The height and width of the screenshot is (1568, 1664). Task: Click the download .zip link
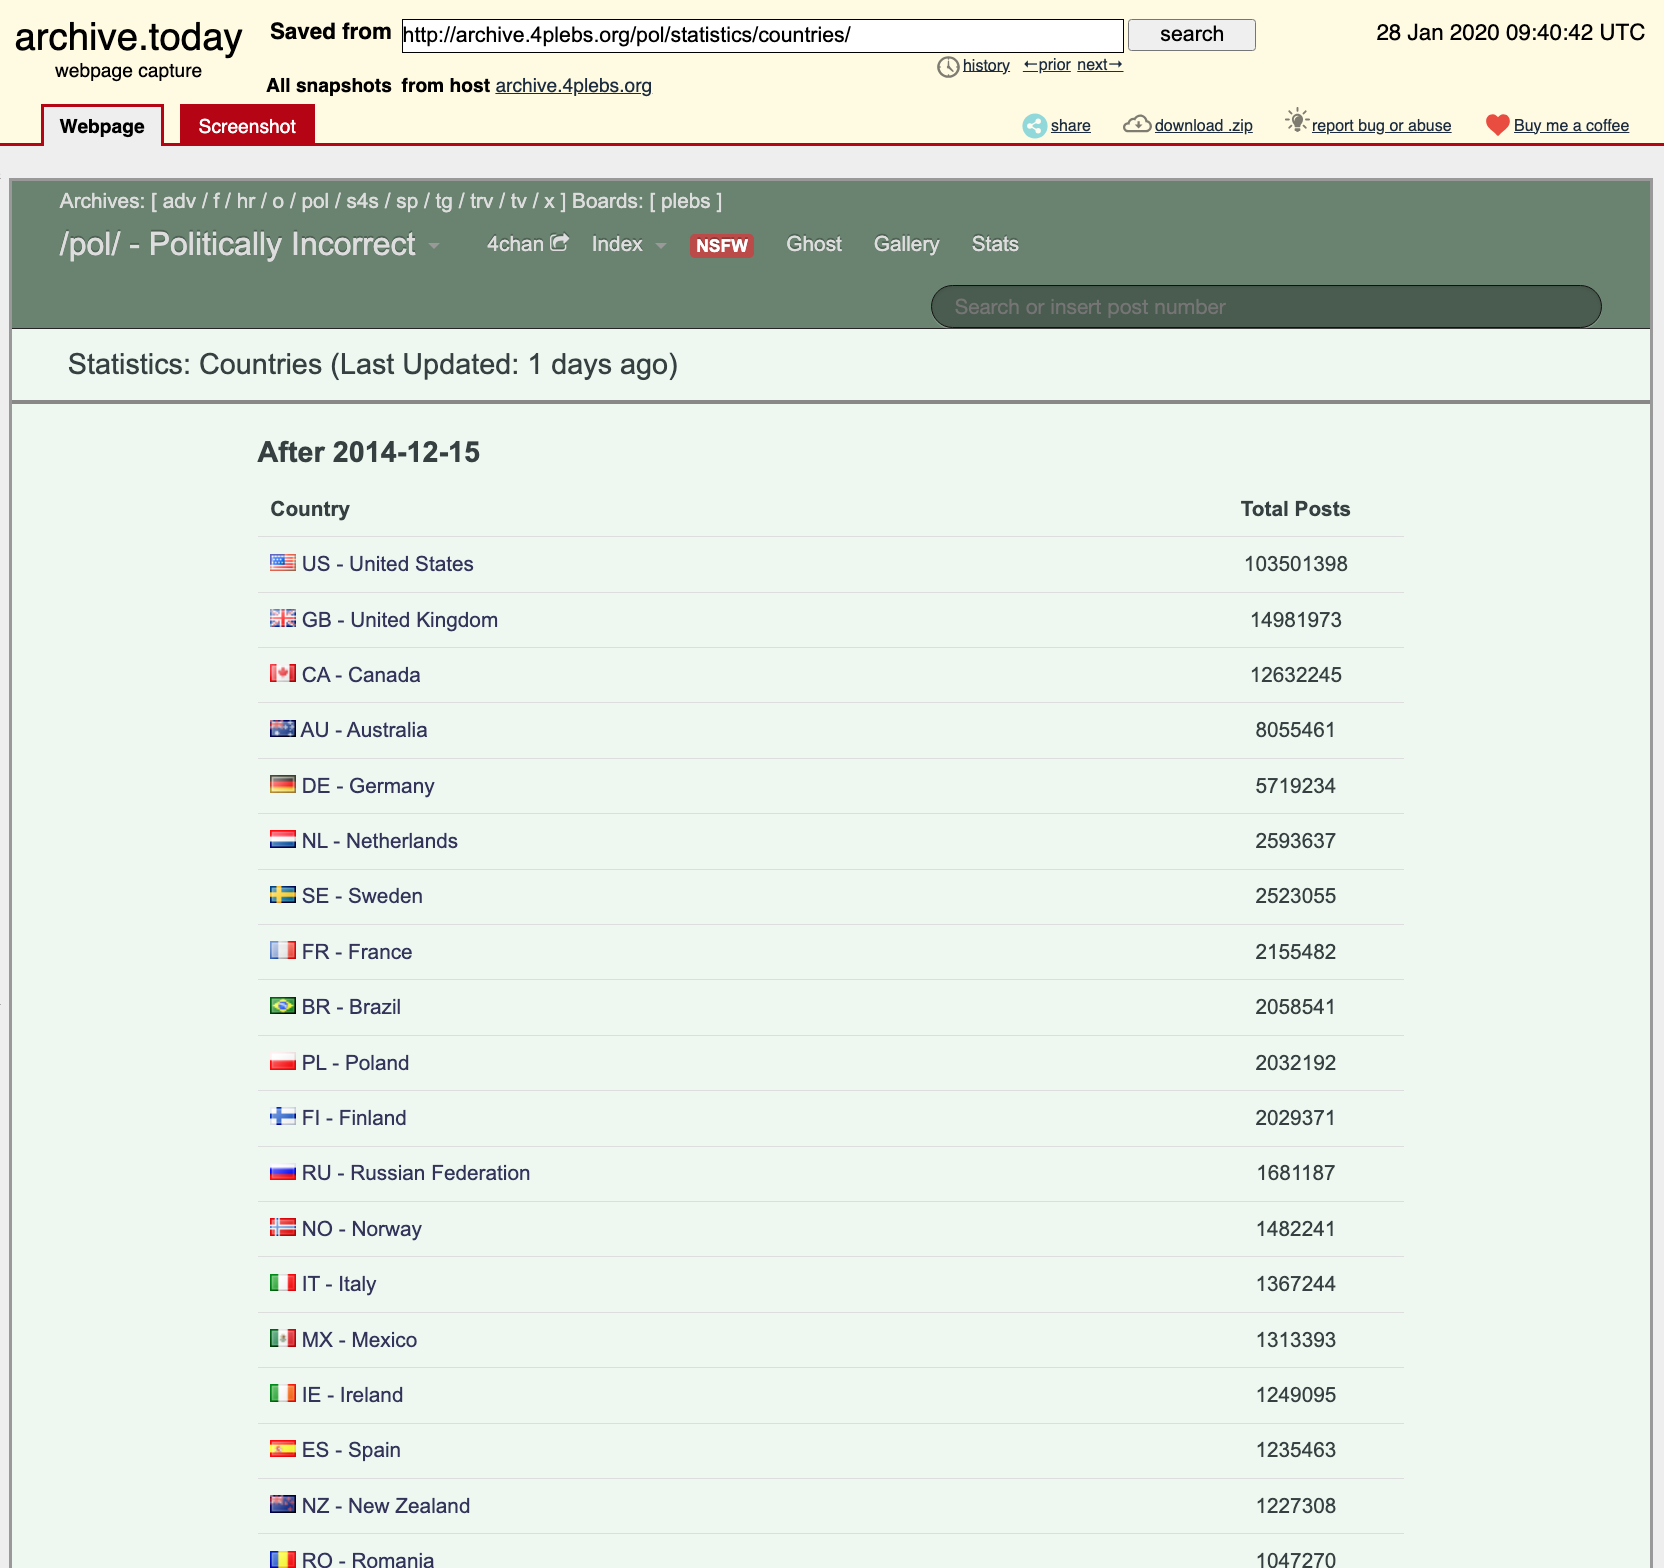point(1203,125)
